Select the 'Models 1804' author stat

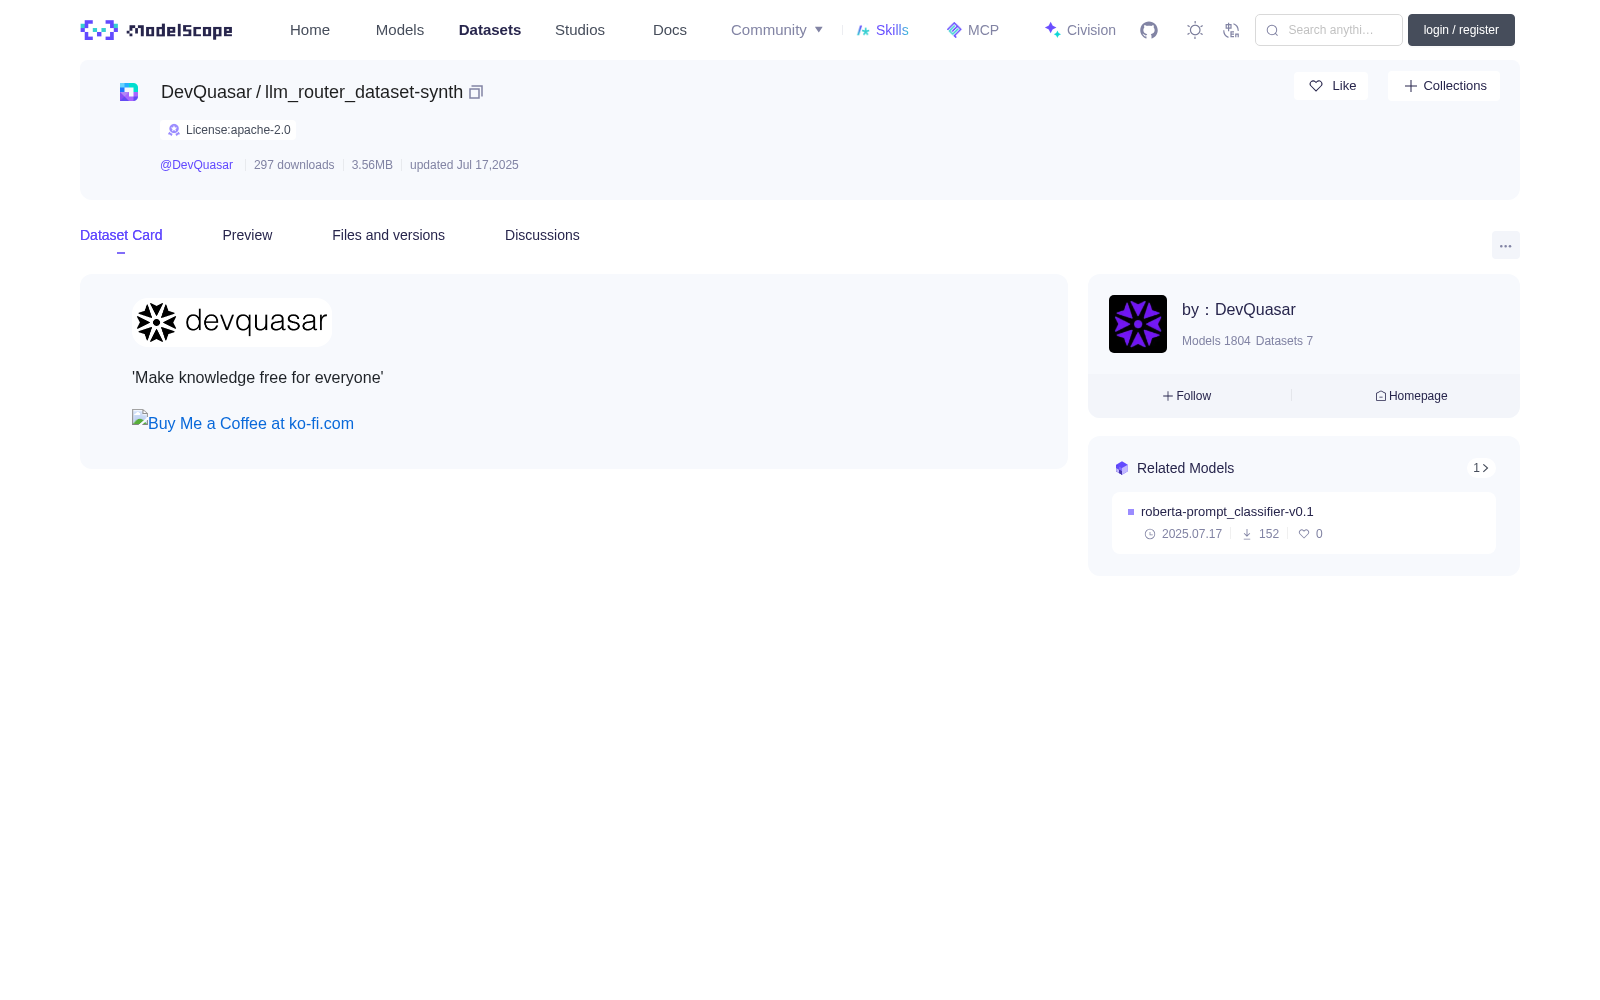click(x=1216, y=341)
